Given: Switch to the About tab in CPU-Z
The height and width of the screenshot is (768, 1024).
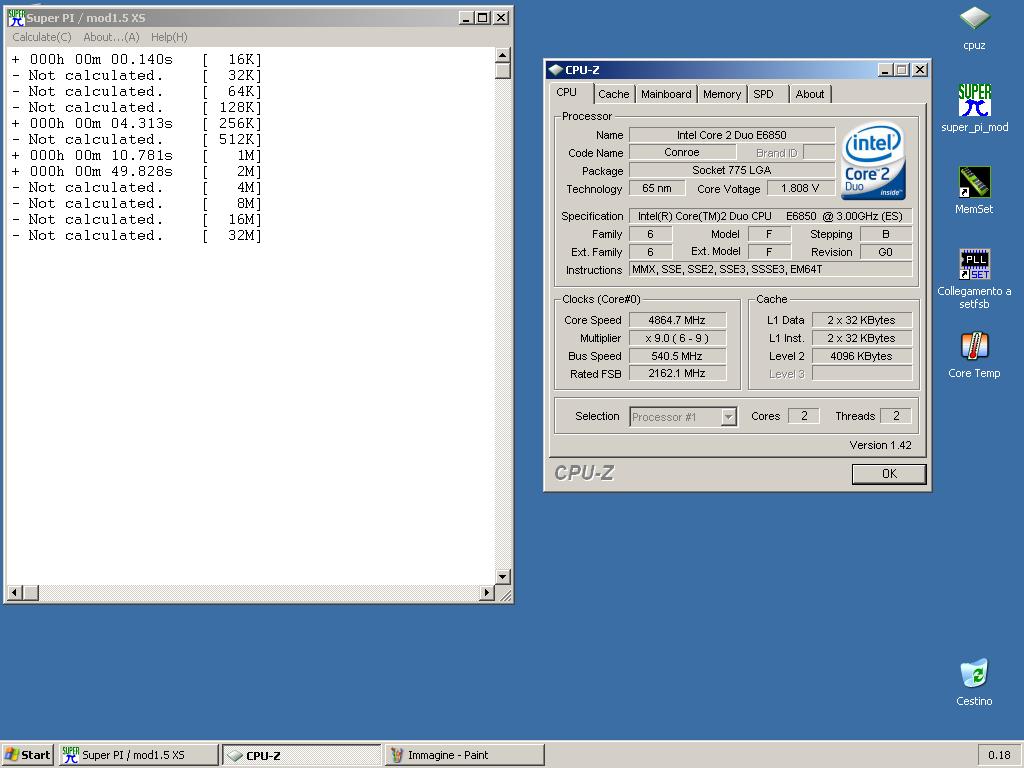Looking at the screenshot, I should [810, 94].
